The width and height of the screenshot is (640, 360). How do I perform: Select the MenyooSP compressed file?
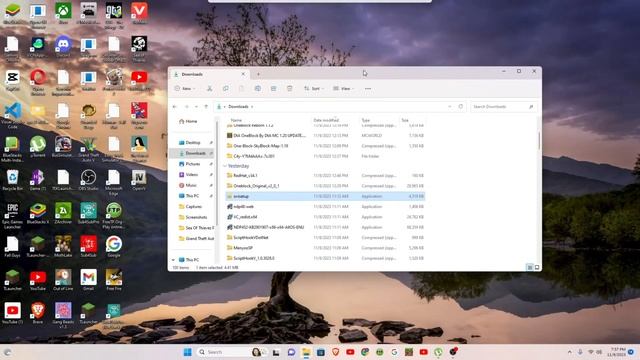click(x=325, y=248)
